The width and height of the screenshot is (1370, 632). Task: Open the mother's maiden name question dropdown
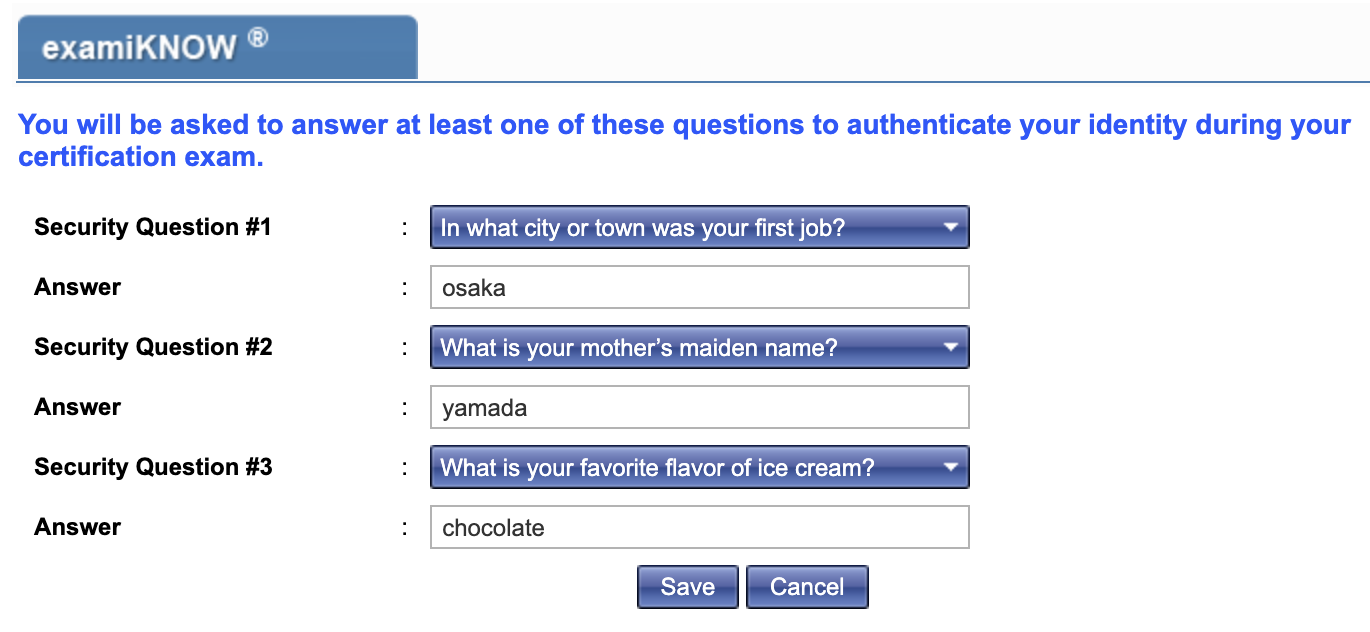click(698, 348)
